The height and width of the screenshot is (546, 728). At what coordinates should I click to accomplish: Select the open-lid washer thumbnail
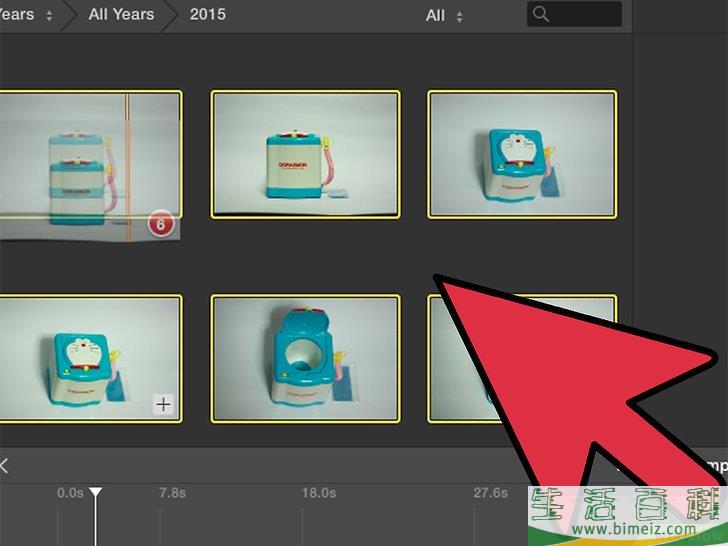pos(305,359)
